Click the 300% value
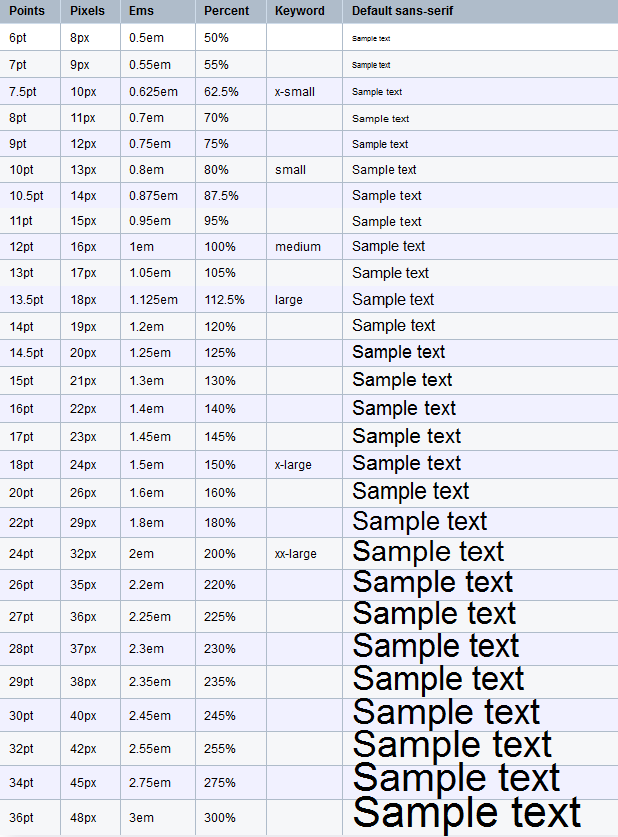Viewport: 618px width, 837px height. [220, 818]
